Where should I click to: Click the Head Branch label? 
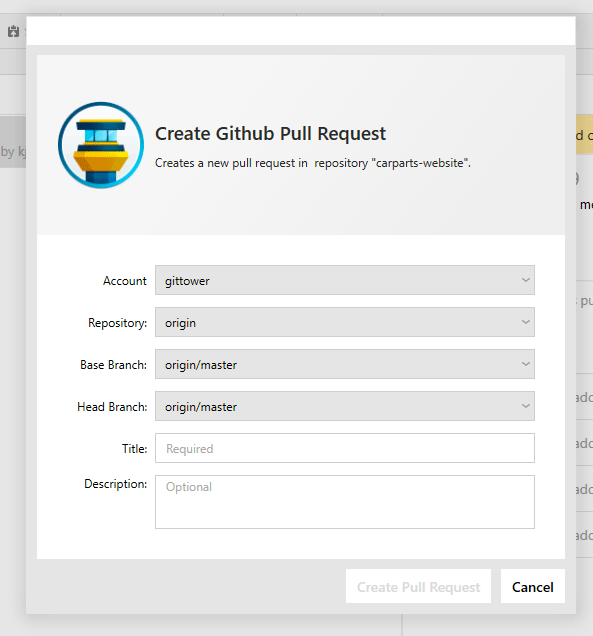112,407
